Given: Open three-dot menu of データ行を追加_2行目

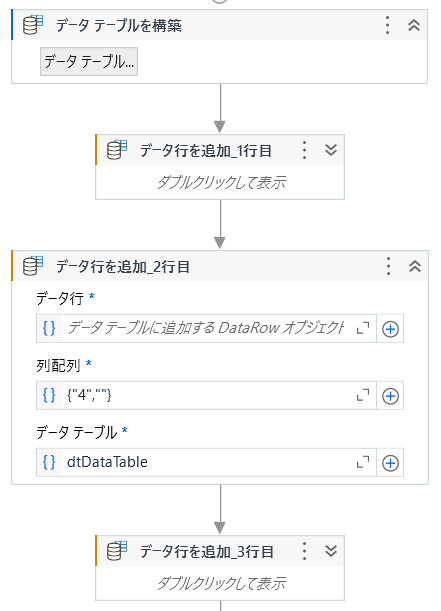Looking at the screenshot, I should (388, 266).
